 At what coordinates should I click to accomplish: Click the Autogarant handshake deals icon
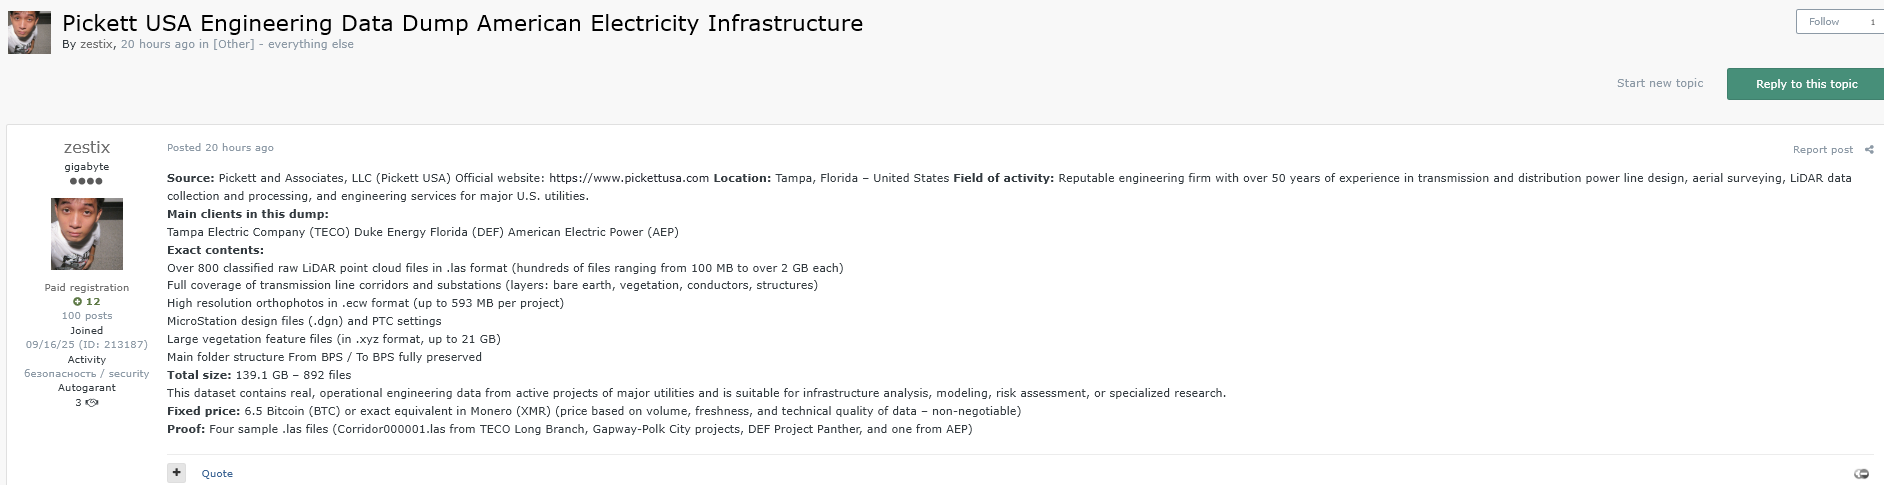(x=92, y=403)
